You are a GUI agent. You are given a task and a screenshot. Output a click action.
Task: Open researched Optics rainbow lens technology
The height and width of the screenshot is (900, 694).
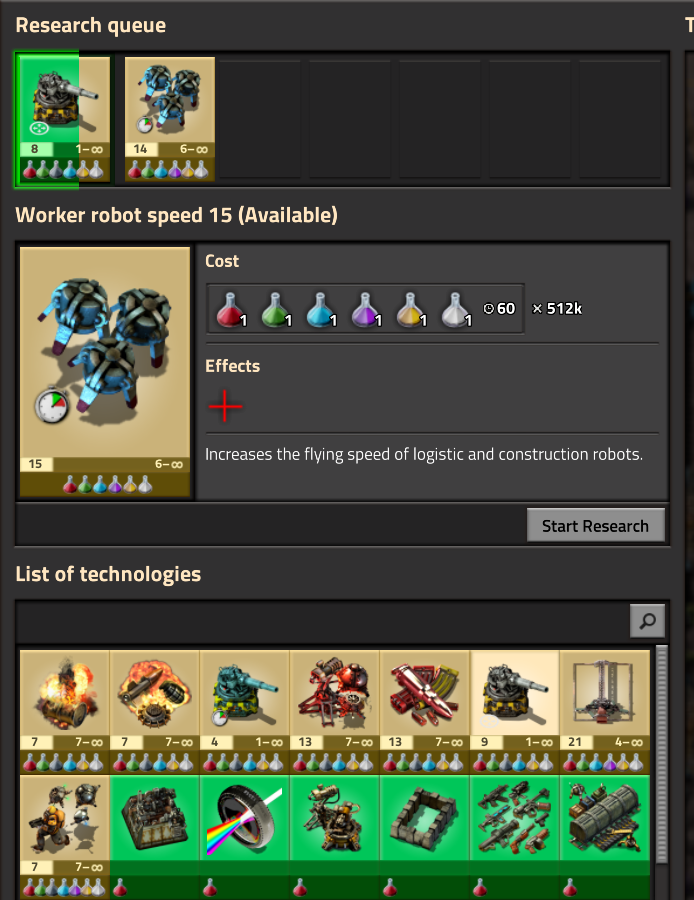[245, 837]
